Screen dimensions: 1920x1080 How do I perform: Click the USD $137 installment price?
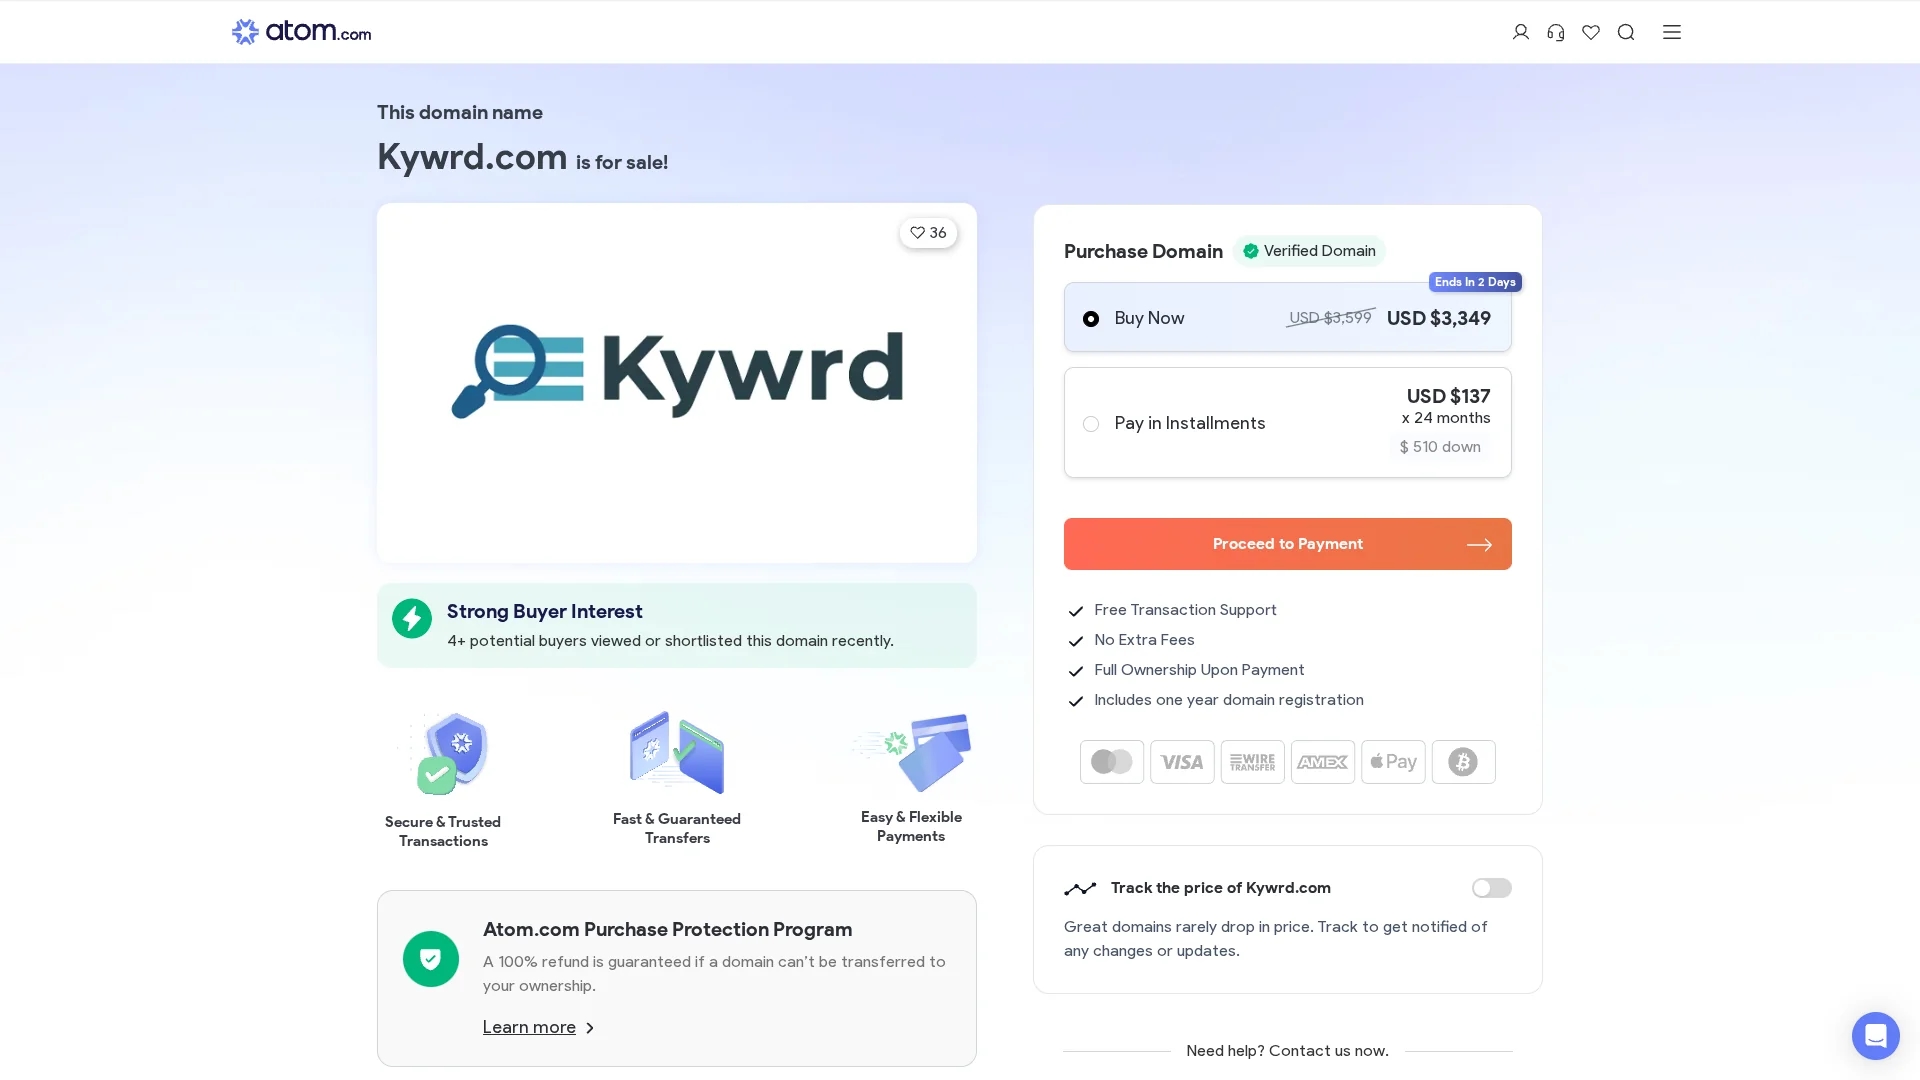click(x=1448, y=396)
